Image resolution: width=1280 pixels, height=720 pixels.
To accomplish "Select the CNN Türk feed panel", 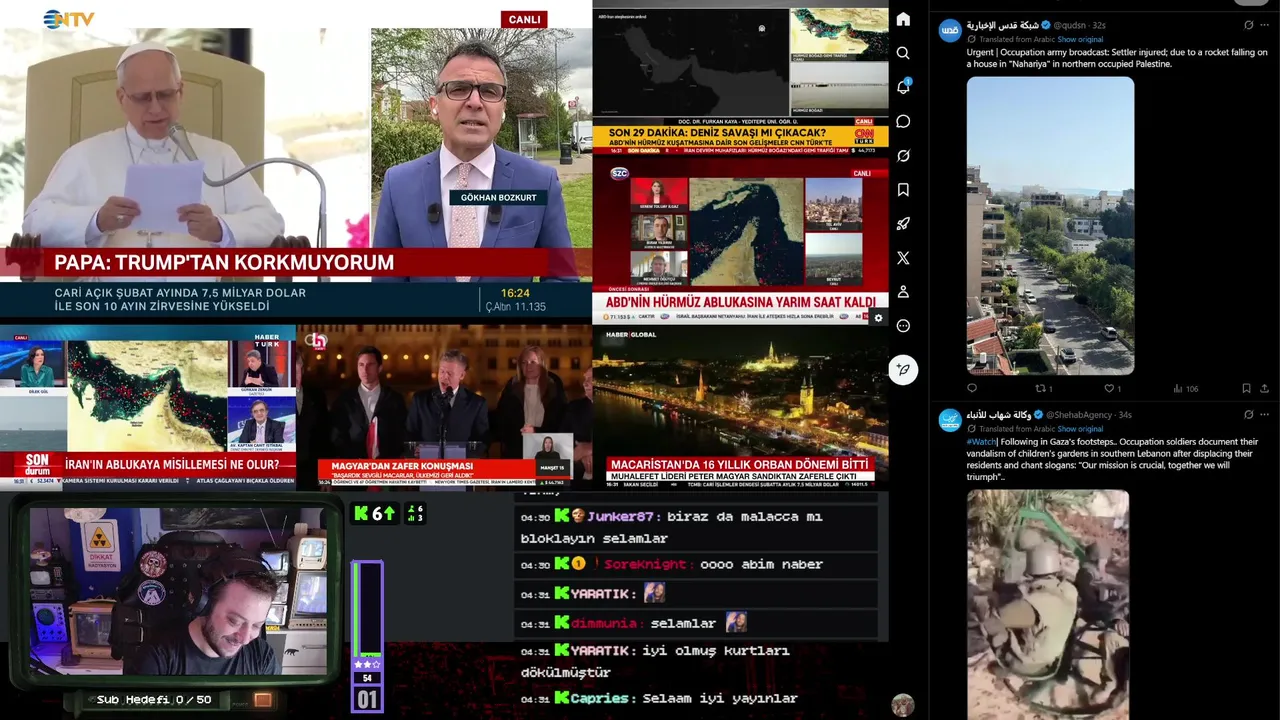I will tap(740, 80).
